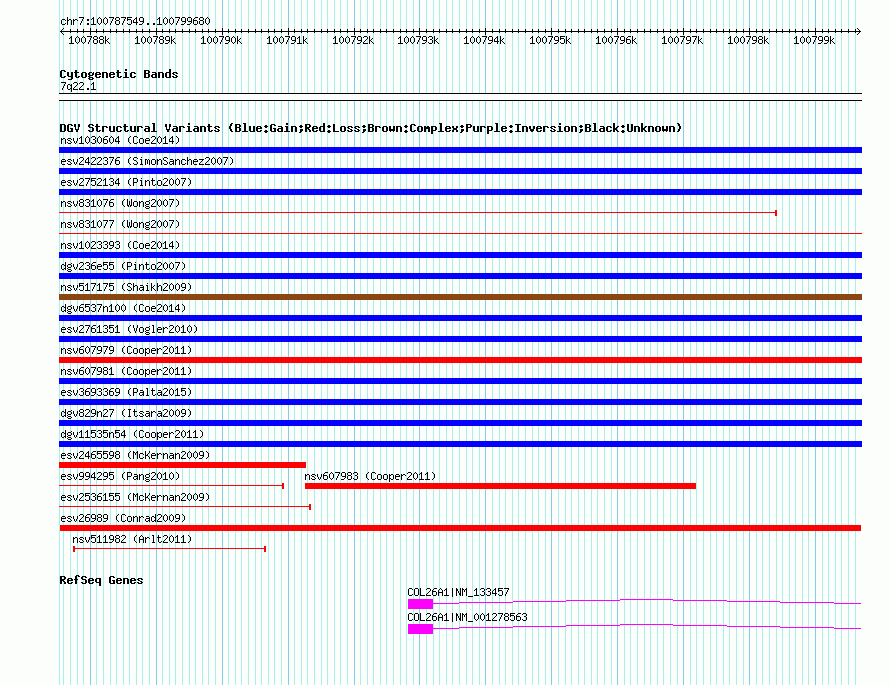The width and height of the screenshot is (890, 685).
Task: Click the esv2536155 (McKernan2009) label
Action: click(x=135, y=497)
